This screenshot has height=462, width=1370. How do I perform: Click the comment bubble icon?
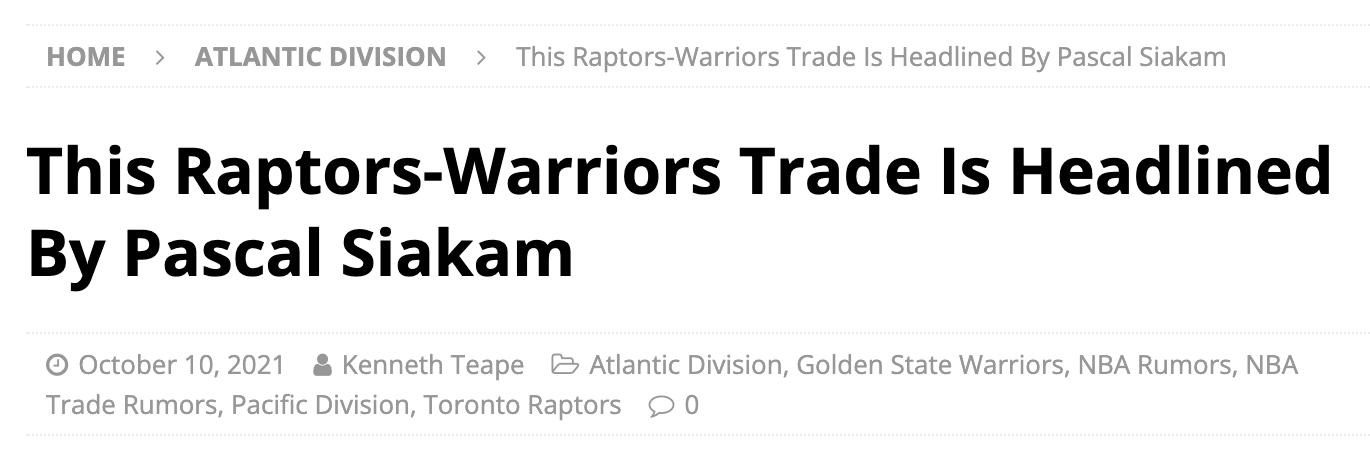tap(660, 406)
